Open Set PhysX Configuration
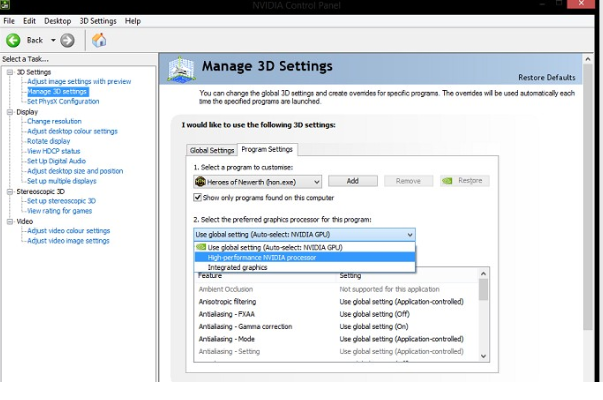 (63, 102)
